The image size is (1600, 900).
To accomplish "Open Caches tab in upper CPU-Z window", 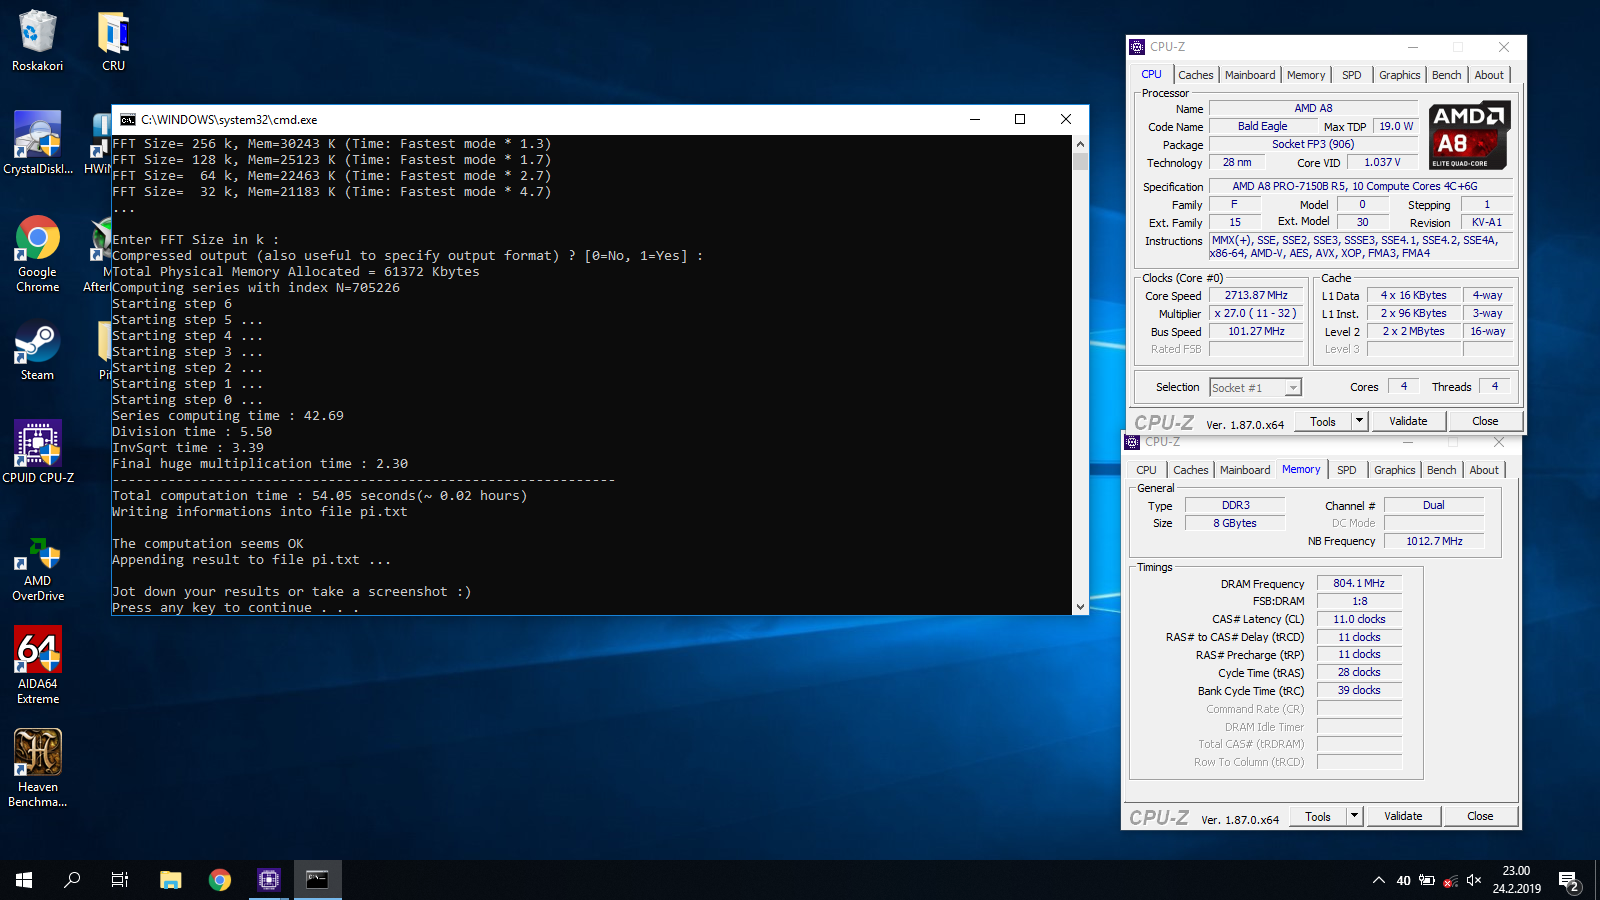I will 1195,75.
